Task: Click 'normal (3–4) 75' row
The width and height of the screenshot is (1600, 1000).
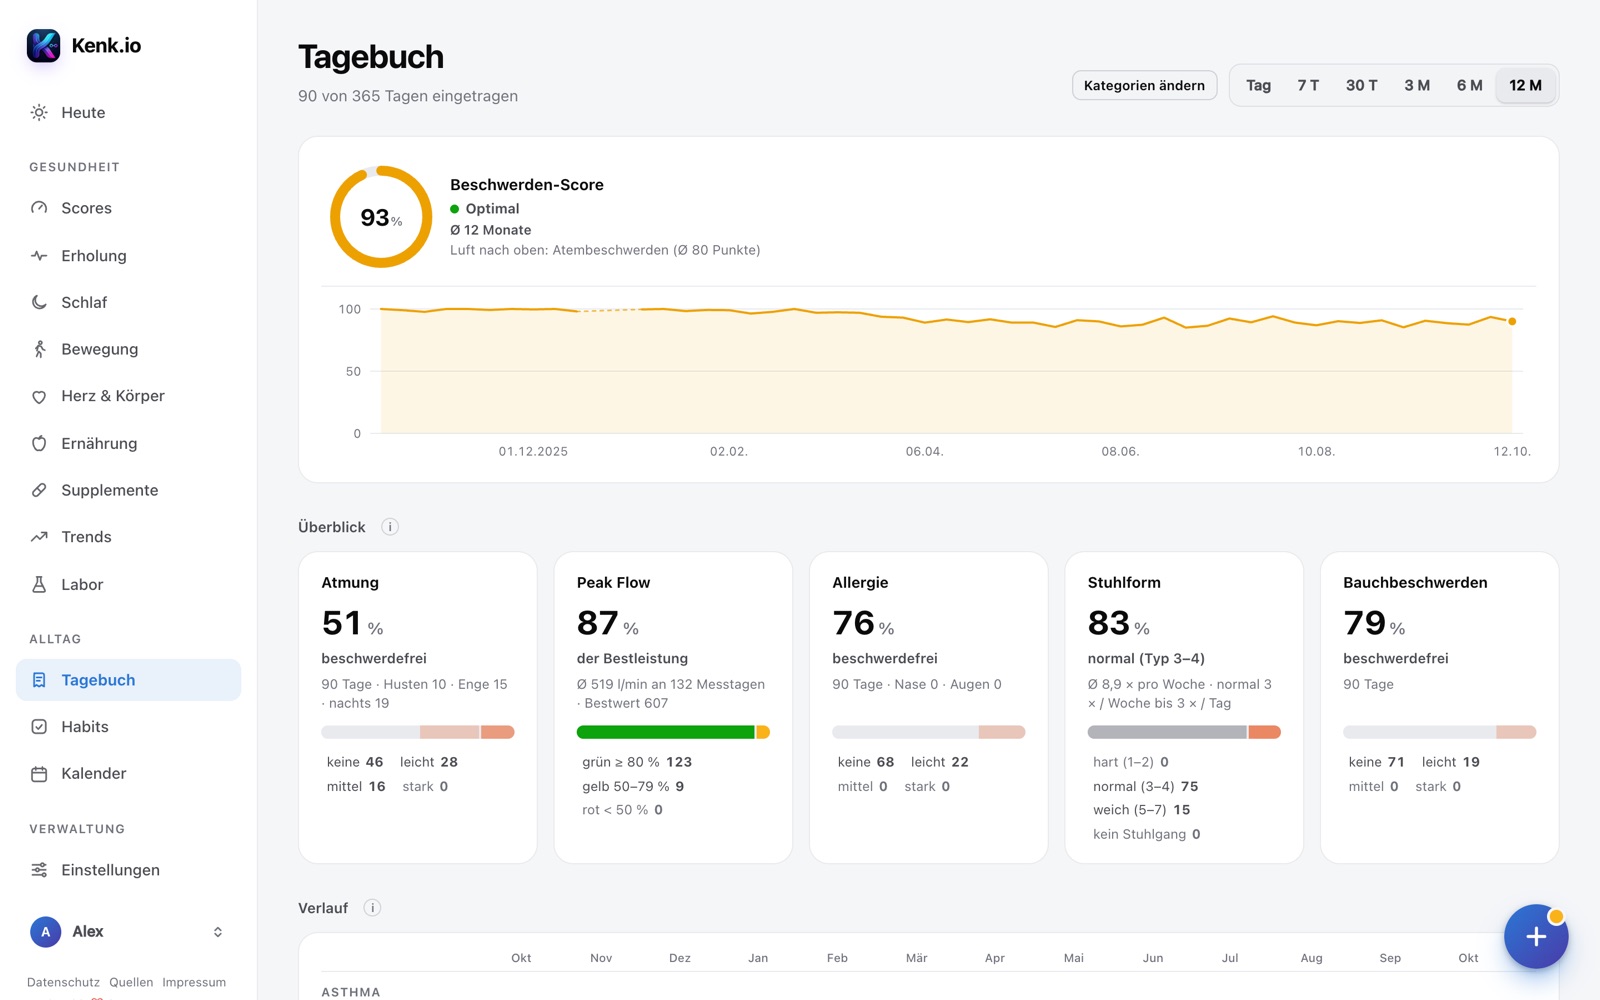Action: click(1145, 786)
